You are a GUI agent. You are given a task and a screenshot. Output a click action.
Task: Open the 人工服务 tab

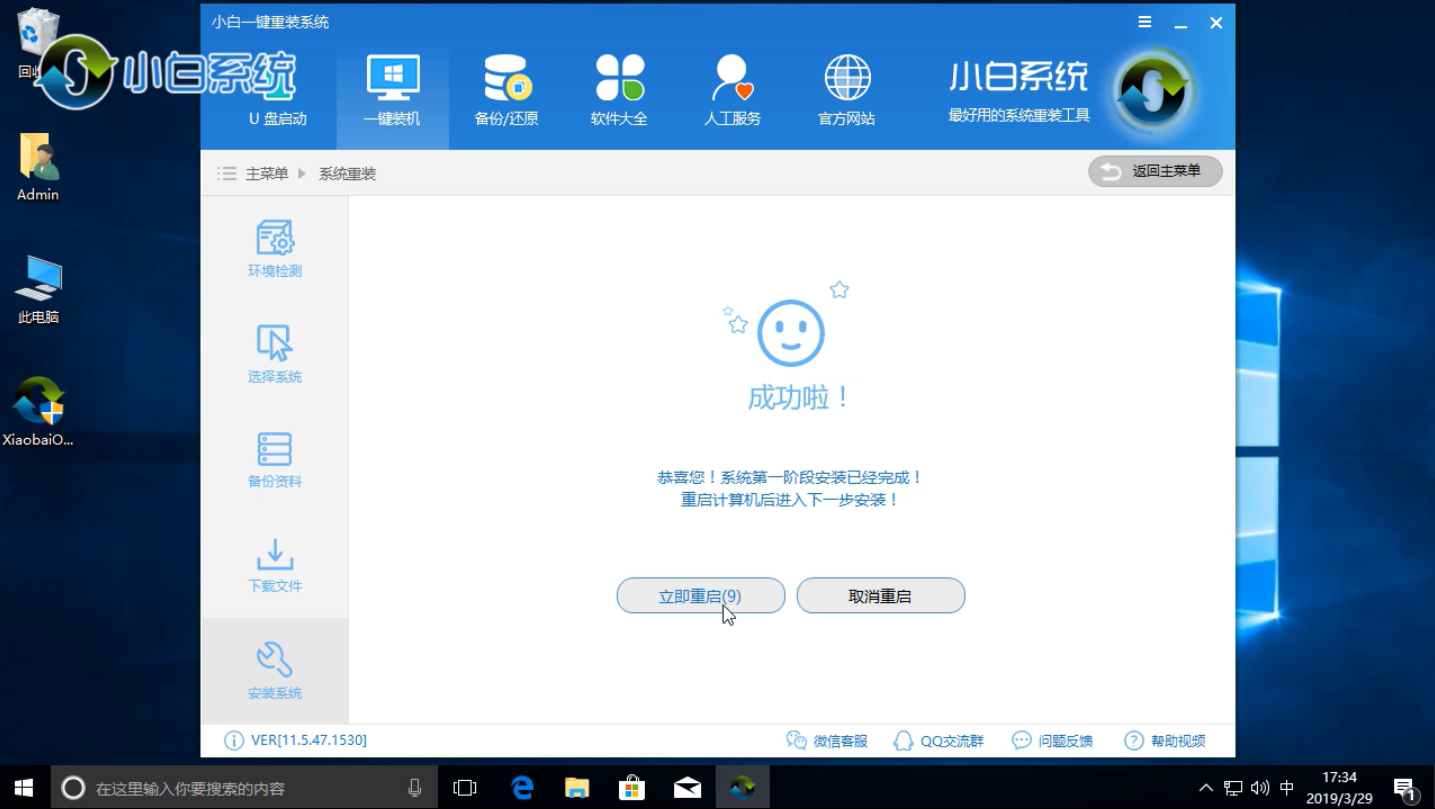[732, 92]
